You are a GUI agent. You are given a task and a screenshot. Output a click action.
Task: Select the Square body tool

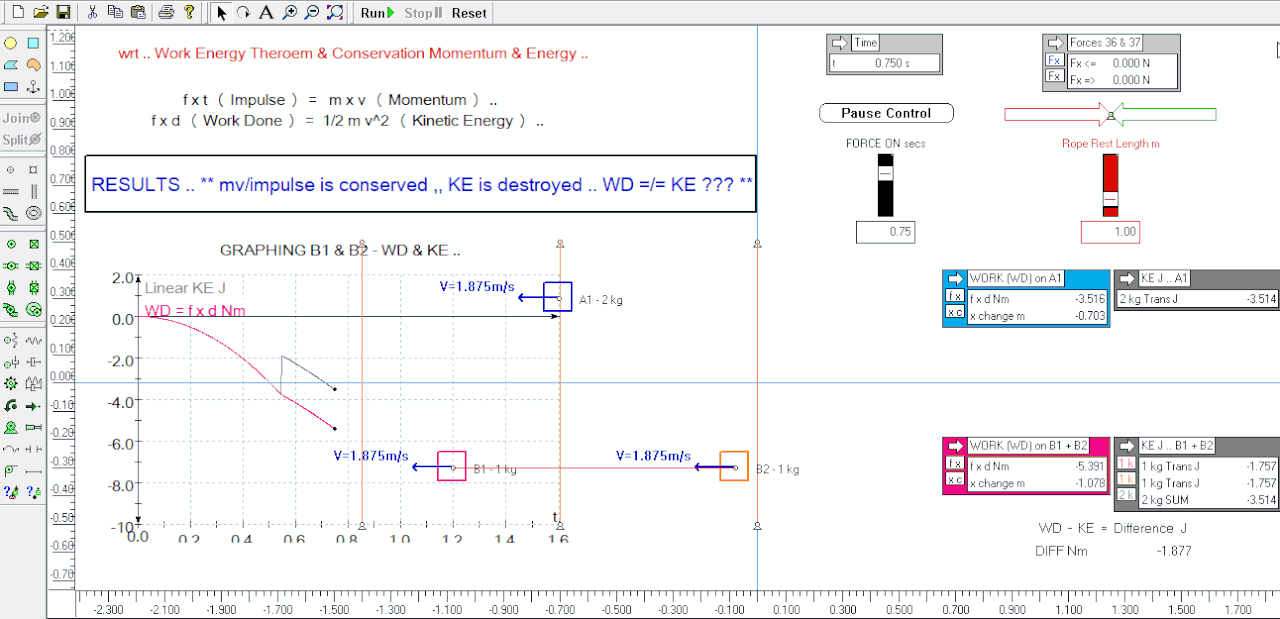33,43
